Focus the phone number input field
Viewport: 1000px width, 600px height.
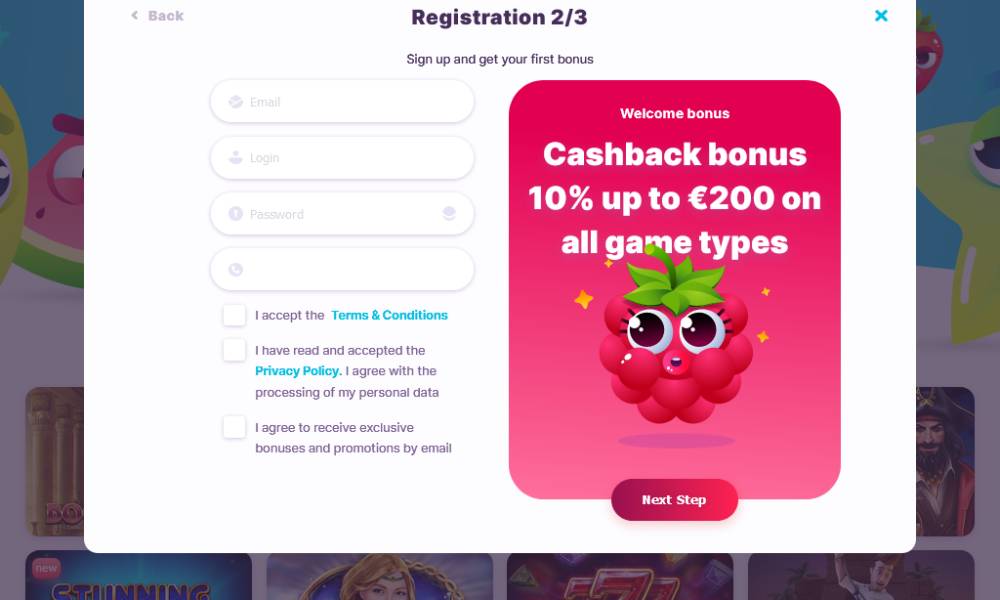[x=342, y=269]
